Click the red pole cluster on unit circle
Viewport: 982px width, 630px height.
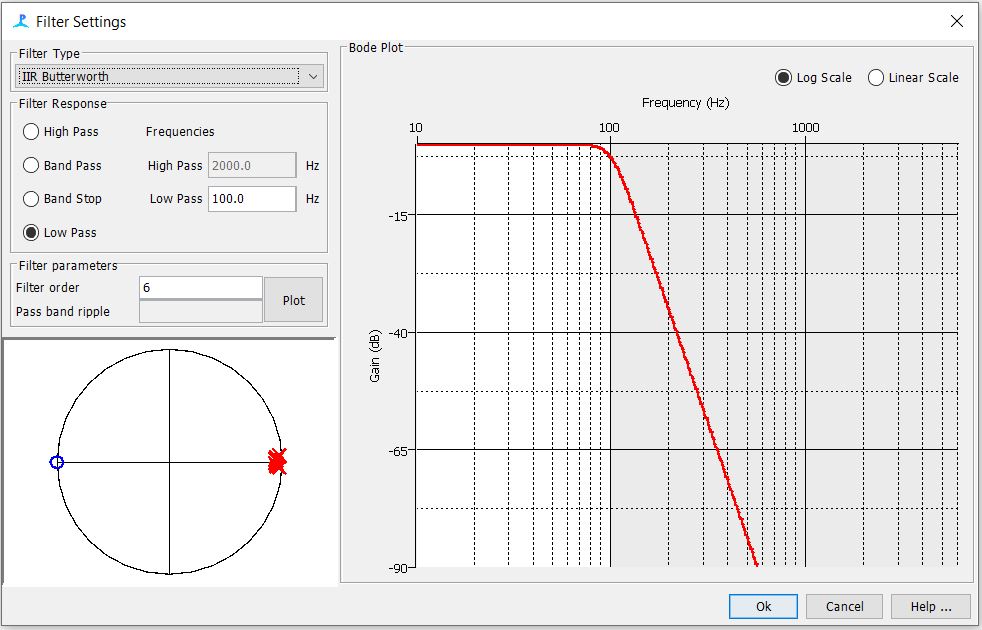277,461
